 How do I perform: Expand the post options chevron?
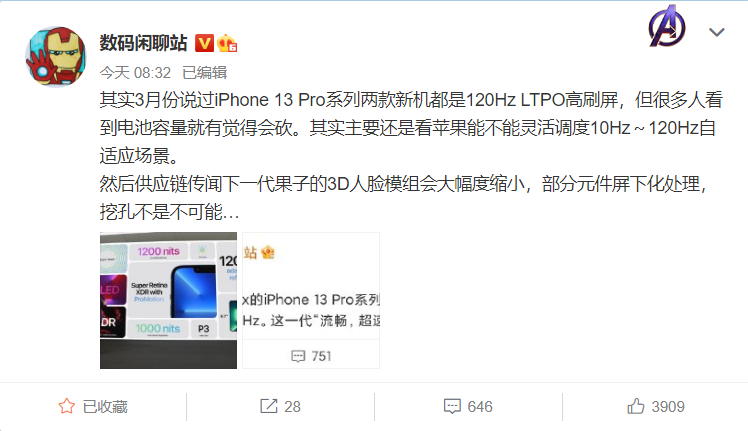click(x=717, y=32)
